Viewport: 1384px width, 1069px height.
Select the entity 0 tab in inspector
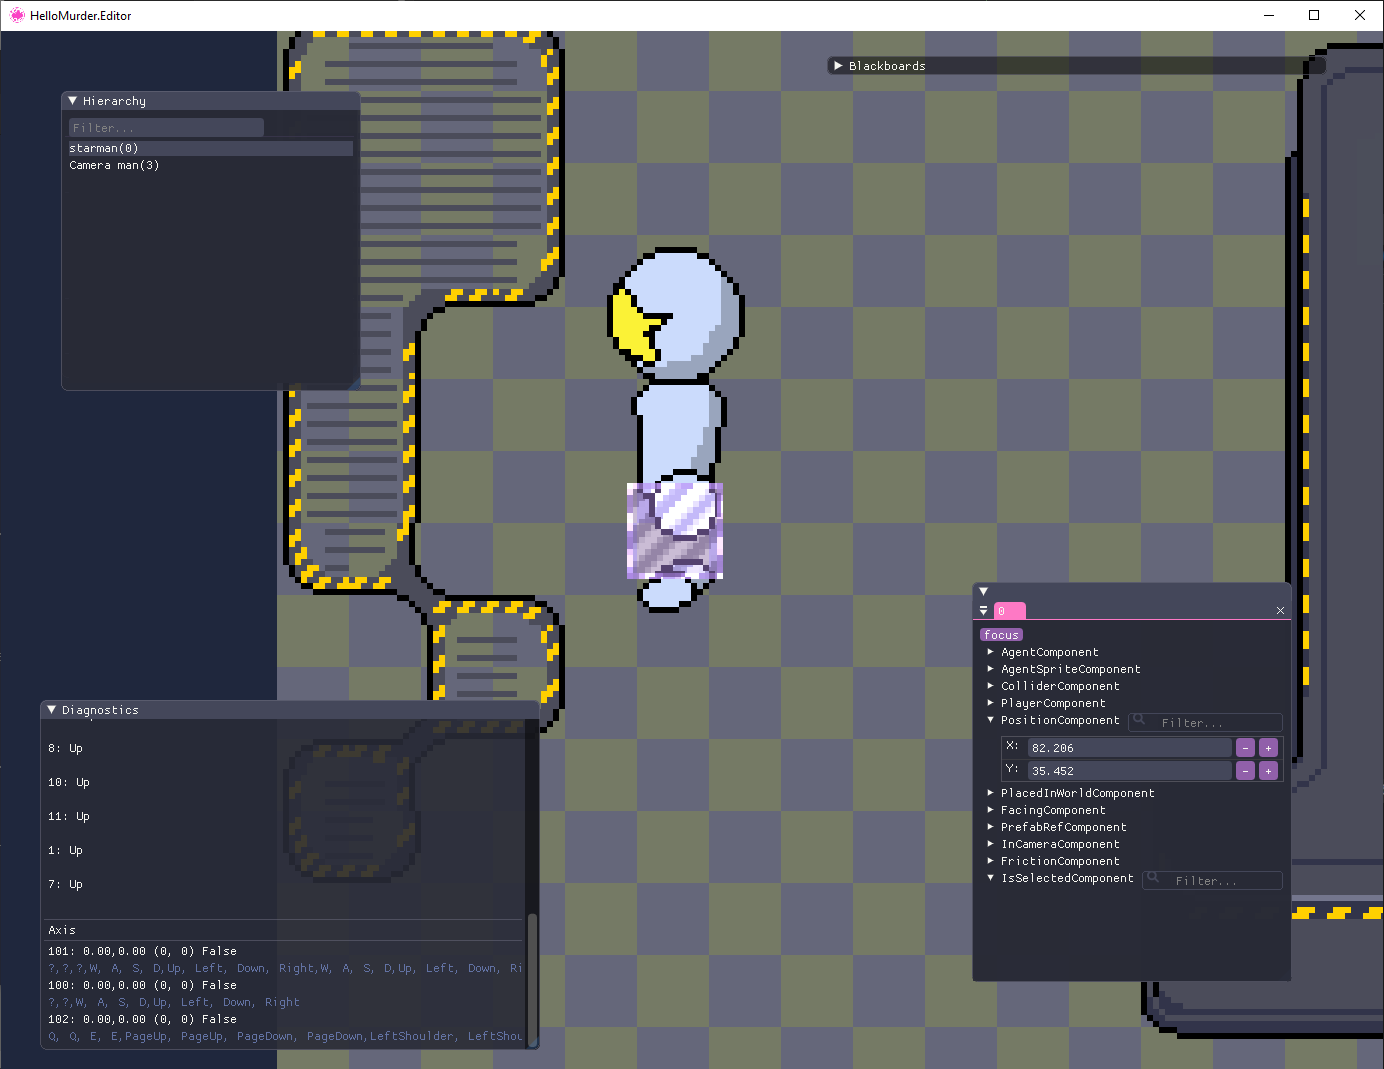click(1008, 611)
